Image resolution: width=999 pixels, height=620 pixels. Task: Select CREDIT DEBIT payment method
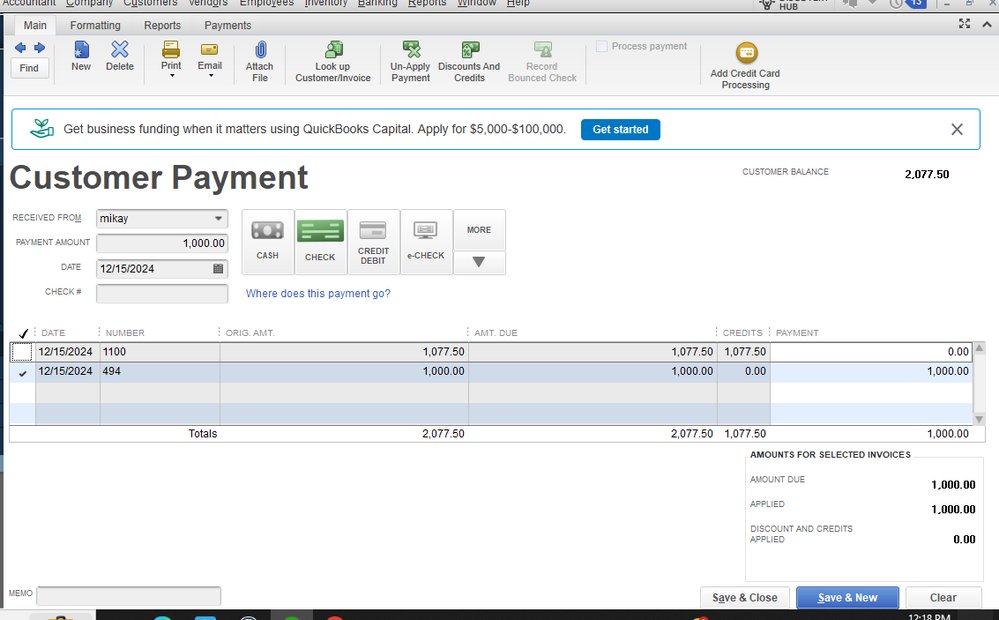tap(373, 242)
